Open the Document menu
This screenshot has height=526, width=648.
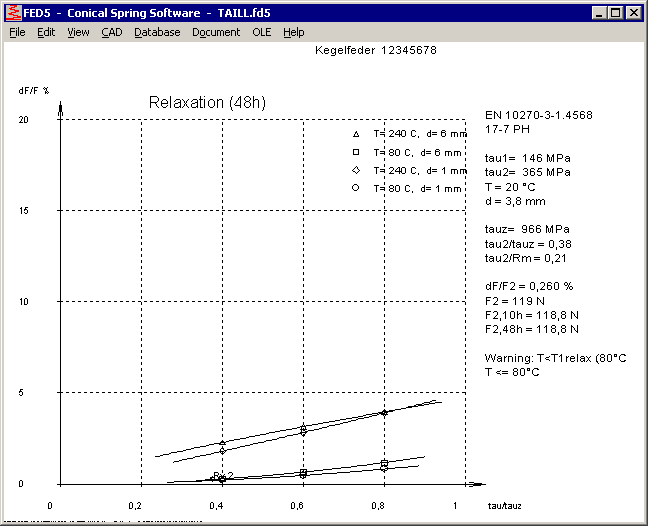pyautogui.click(x=216, y=32)
